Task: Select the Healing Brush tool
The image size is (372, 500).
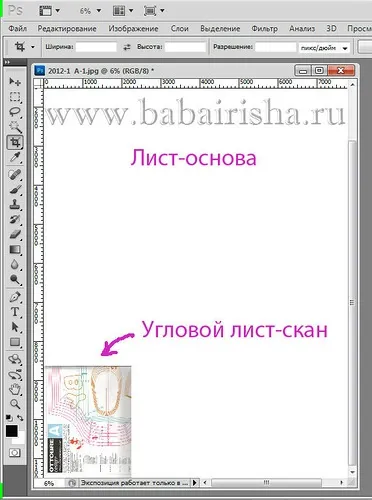Action: (15, 175)
